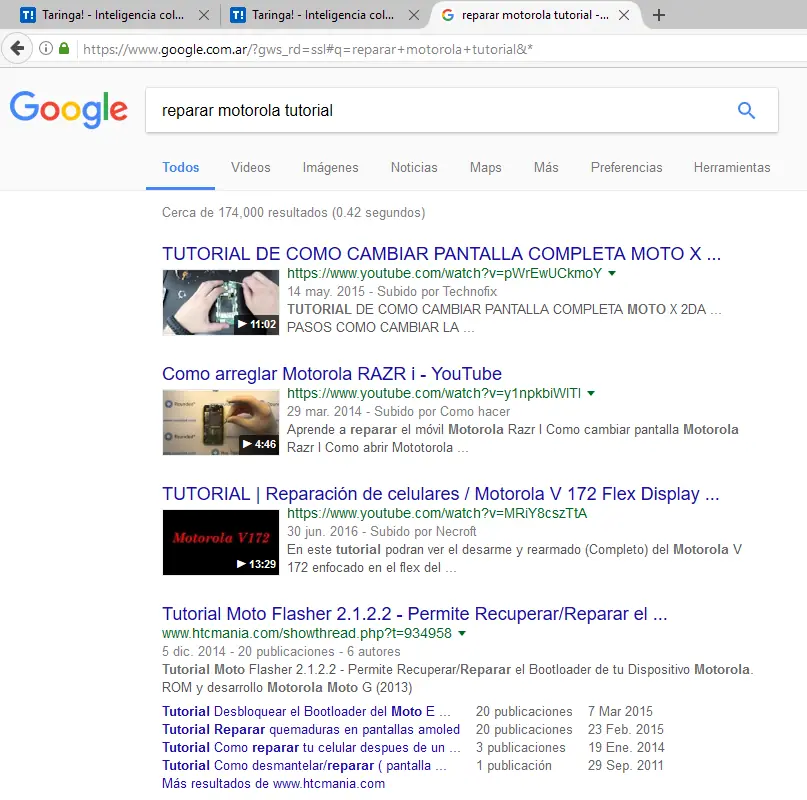The width and height of the screenshot is (807, 800).
Task: Click the 19 Ene. 2014 date entry
Action: click(x=626, y=747)
